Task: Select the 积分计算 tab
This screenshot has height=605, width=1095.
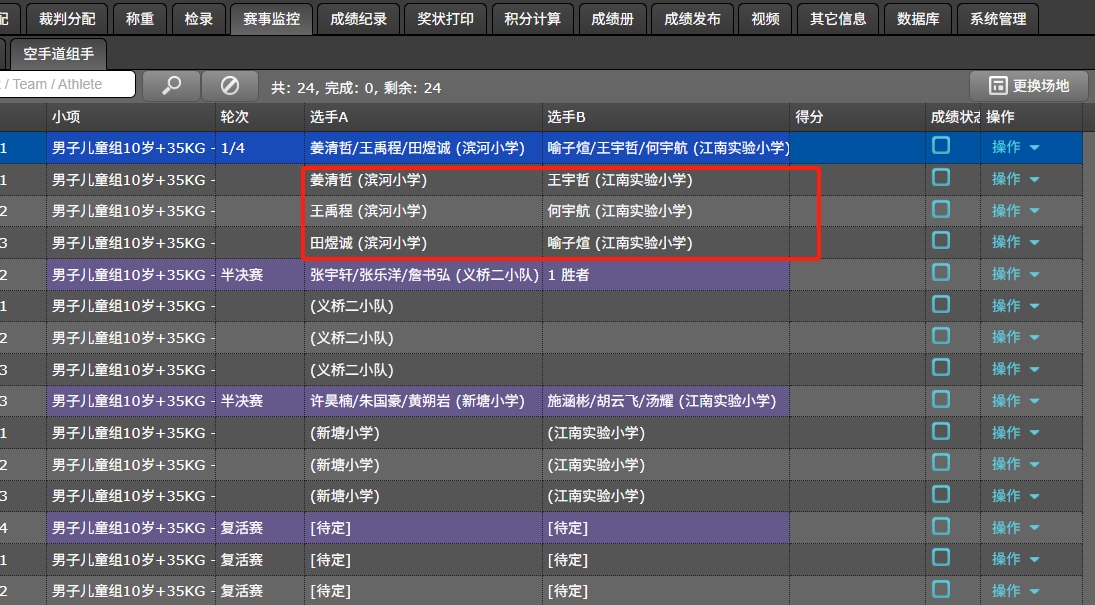Action: click(532, 19)
